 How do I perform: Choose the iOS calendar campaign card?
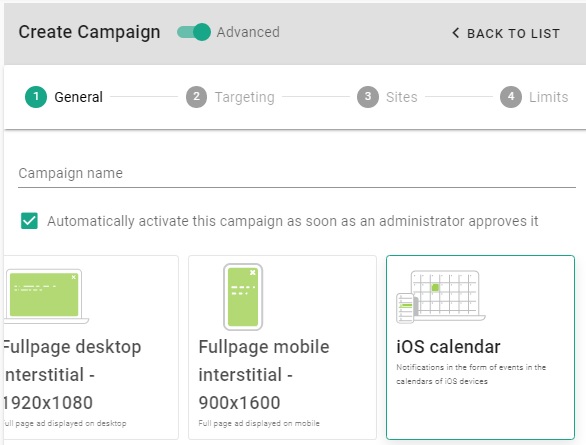pos(480,347)
